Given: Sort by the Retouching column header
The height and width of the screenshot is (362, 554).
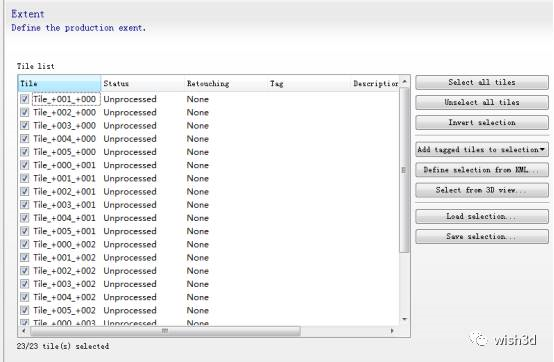Looking at the screenshot, I should tap(225, 84).
